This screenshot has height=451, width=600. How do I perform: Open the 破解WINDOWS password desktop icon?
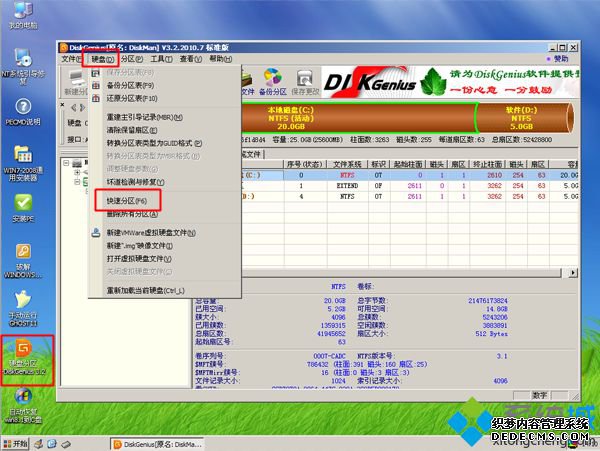(x=23, y=261)
